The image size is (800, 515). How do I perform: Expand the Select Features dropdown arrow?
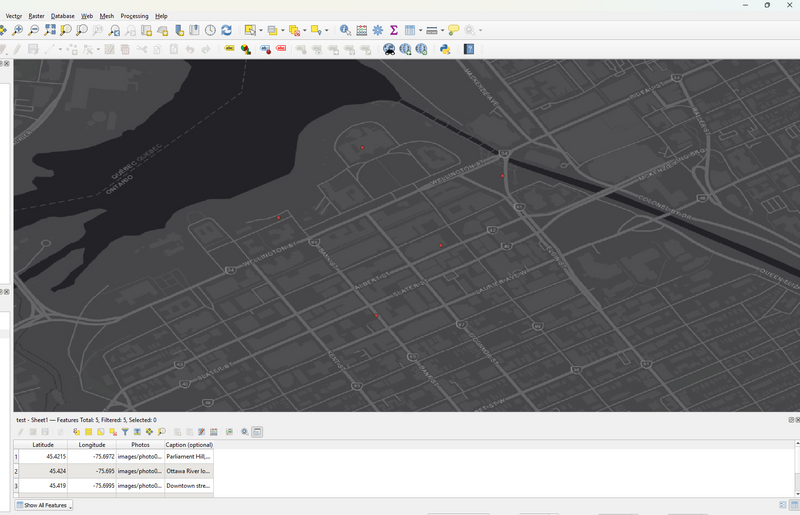(261, 31)
